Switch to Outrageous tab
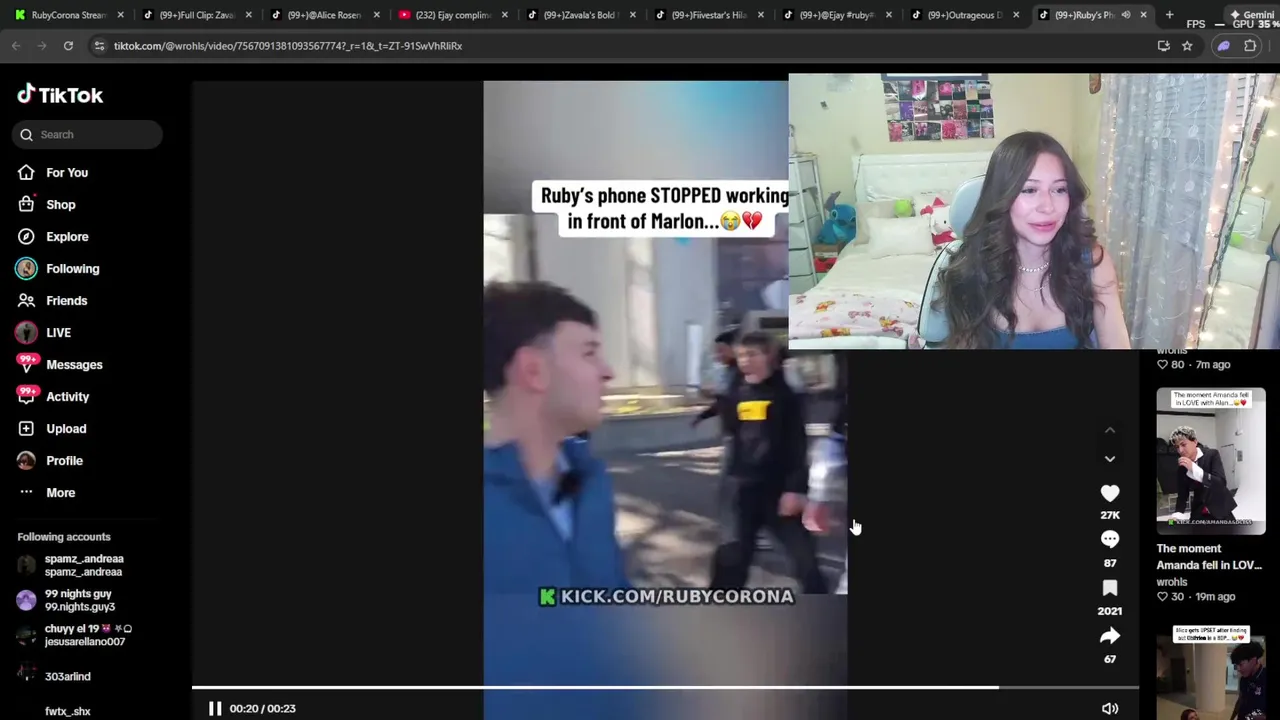This screenshot has height=720, width=1280. (964, 15)
